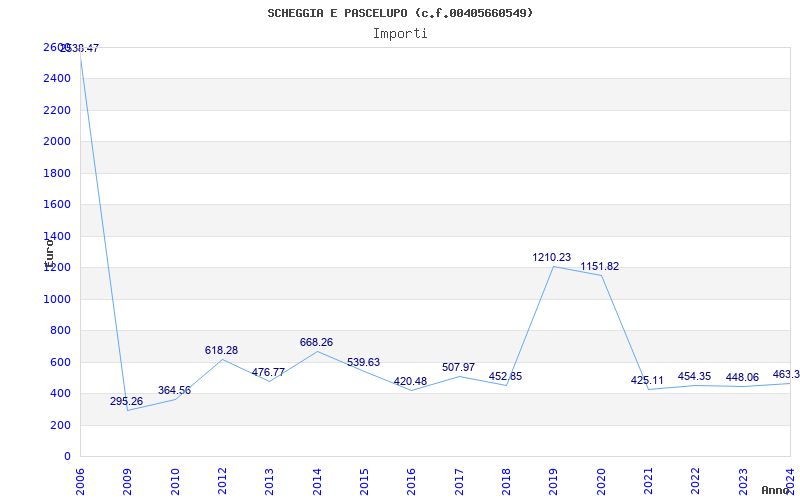The height and width of the screenshot is (500, 800).
Task: Select the 1151.82 data point label
Action: tap(599, 267)
